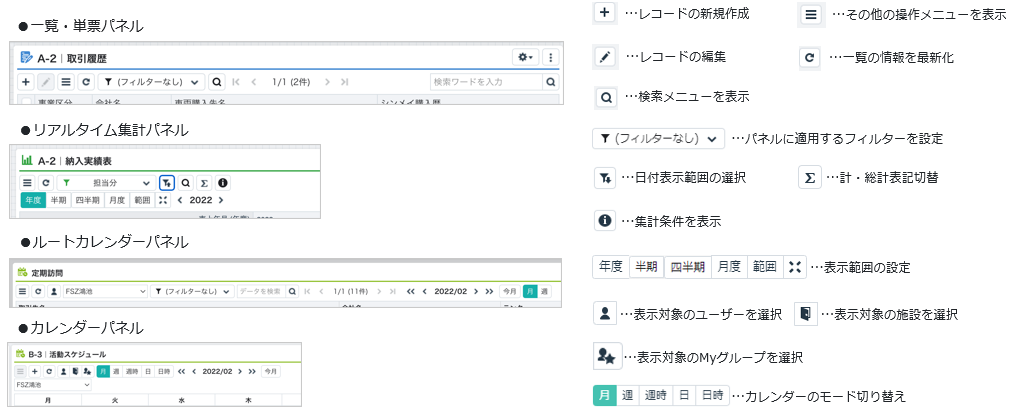Select 日時 mode tab in 活動スケジュール panel
Viewport: 1021px width, 418px height.
point(163,371)
